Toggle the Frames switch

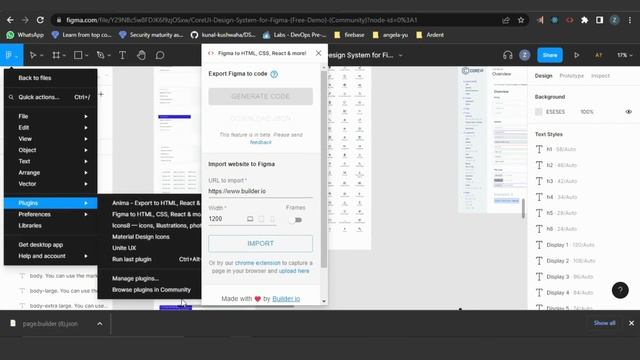[x=295, y=220]
